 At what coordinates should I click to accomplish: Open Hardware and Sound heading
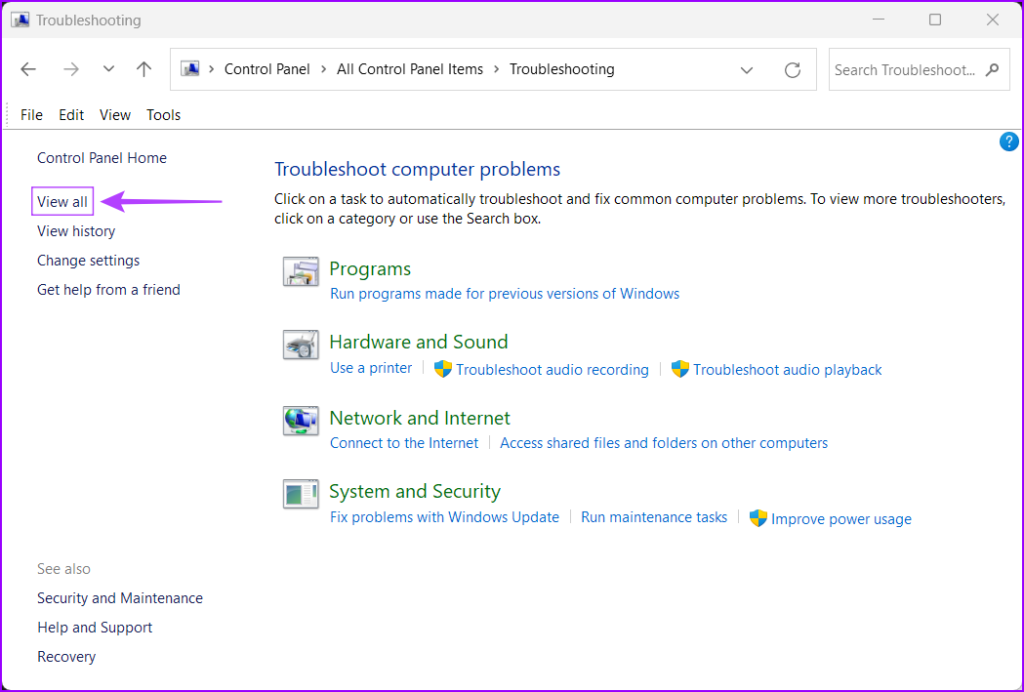(x=418, y=342)
